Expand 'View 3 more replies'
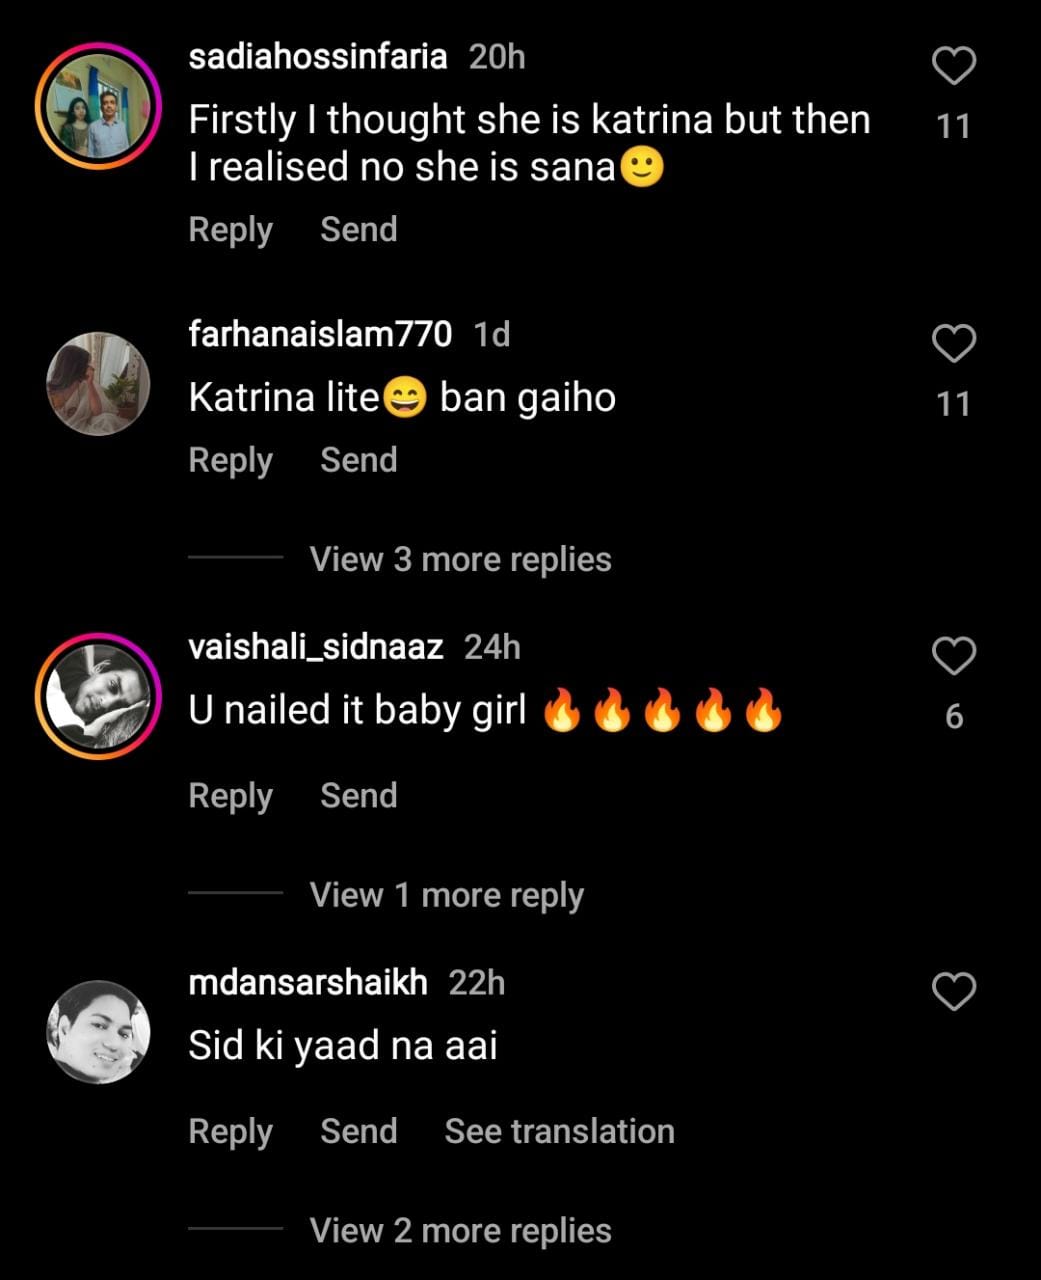 (460, 559)
